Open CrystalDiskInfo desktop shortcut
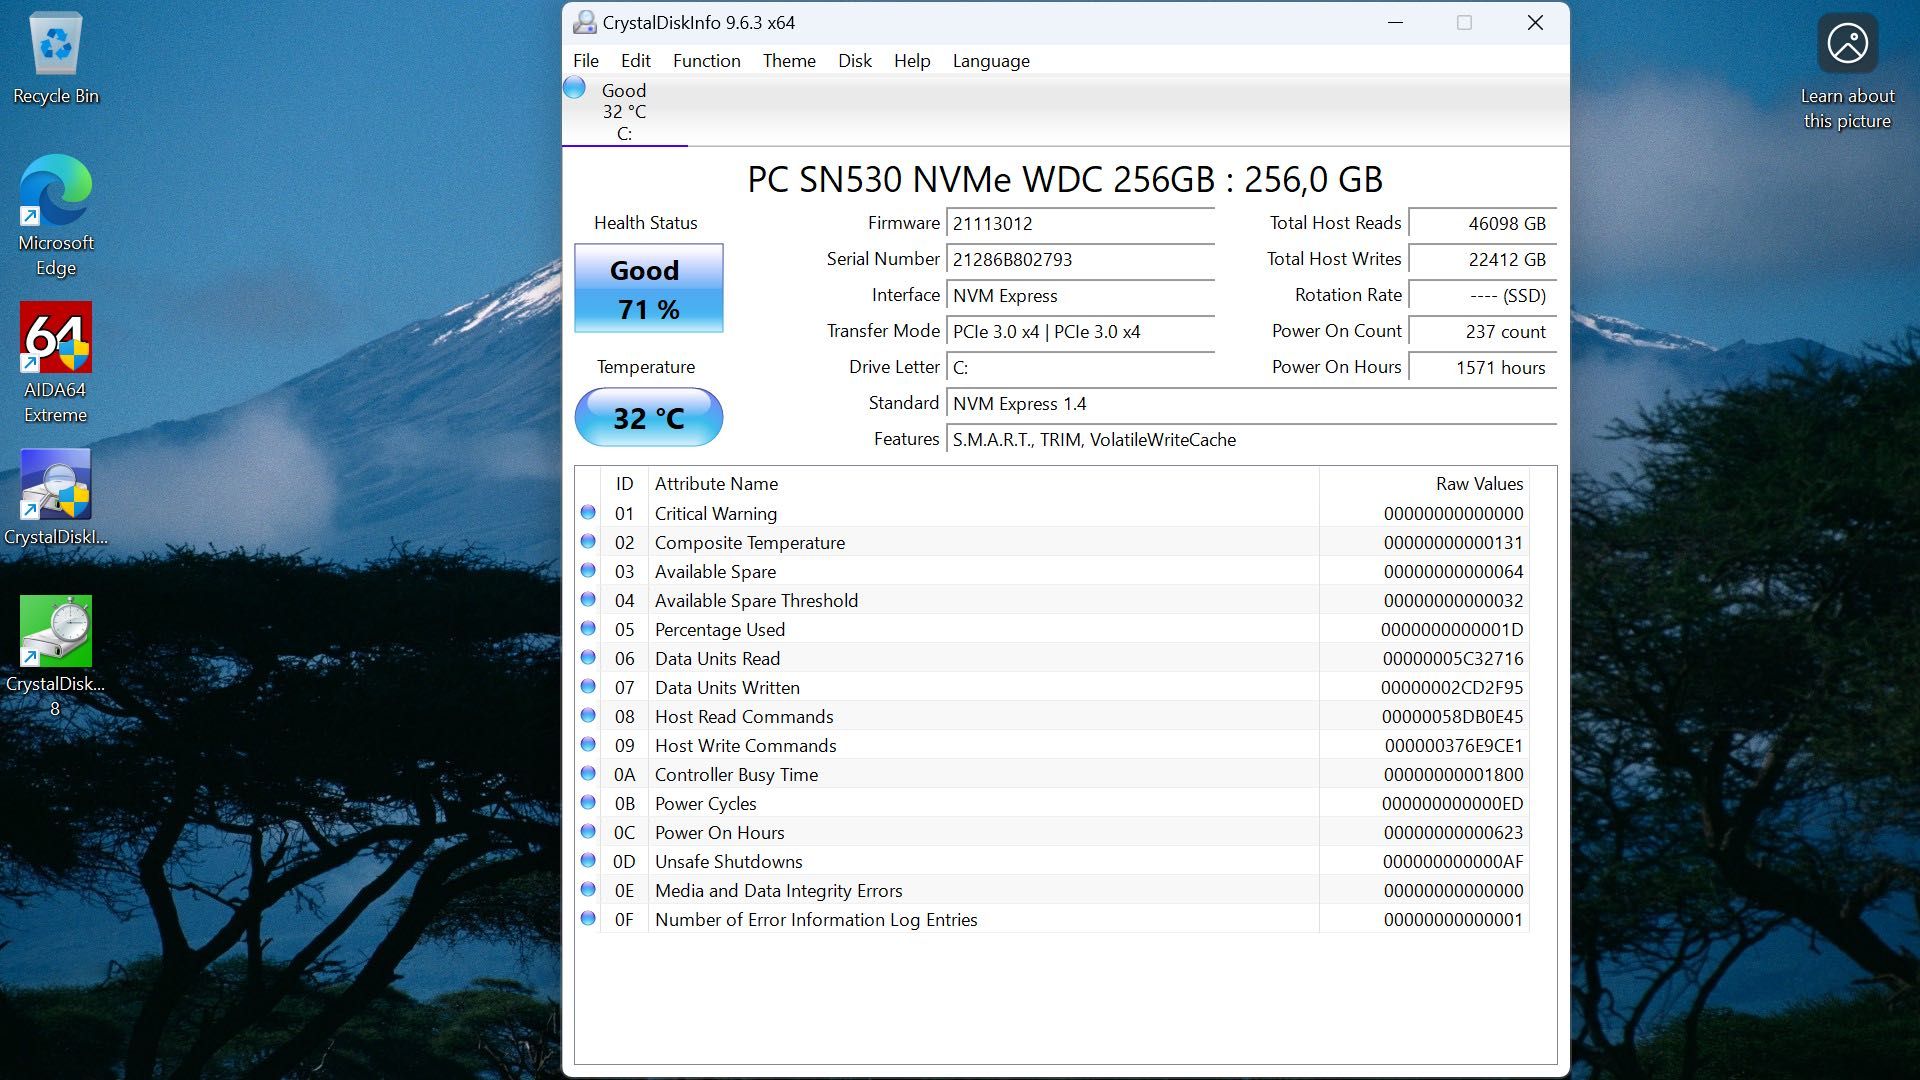This screenshot has height=1080, width=1920. [x=56, y=497]
